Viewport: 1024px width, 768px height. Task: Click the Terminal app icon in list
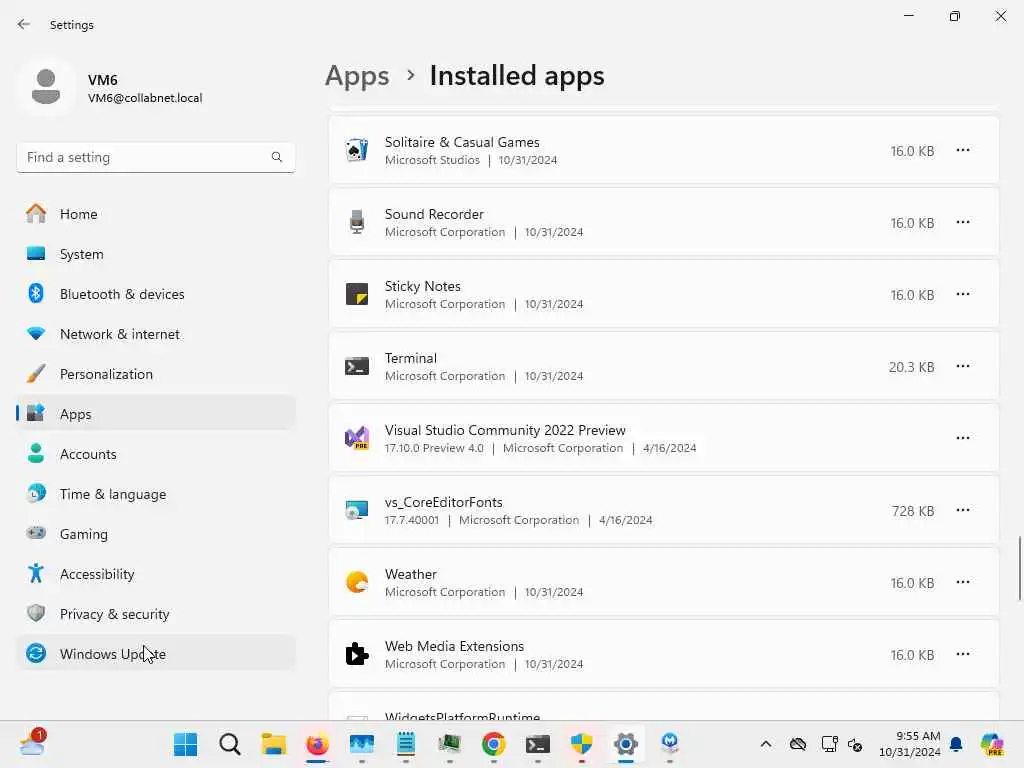(357, 366)
